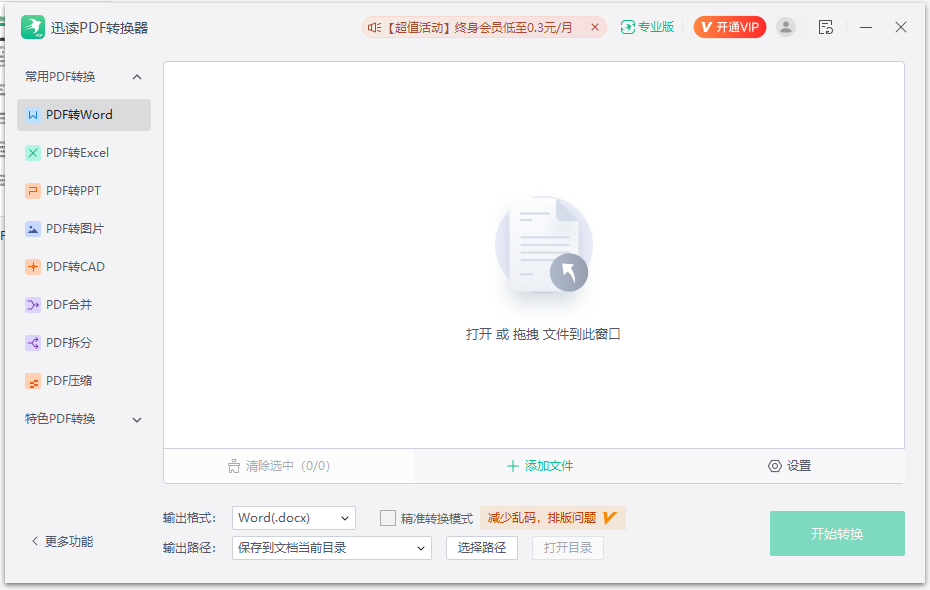Open the 输出路径 保存到文档当前目录 dropdown
Viewport: 930px width, 590px height.
[332, 548]
